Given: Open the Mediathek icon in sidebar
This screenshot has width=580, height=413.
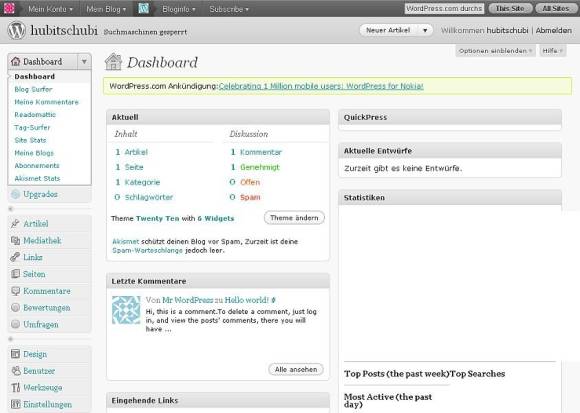Looking at the screenshot, I should tap(15, 240).
